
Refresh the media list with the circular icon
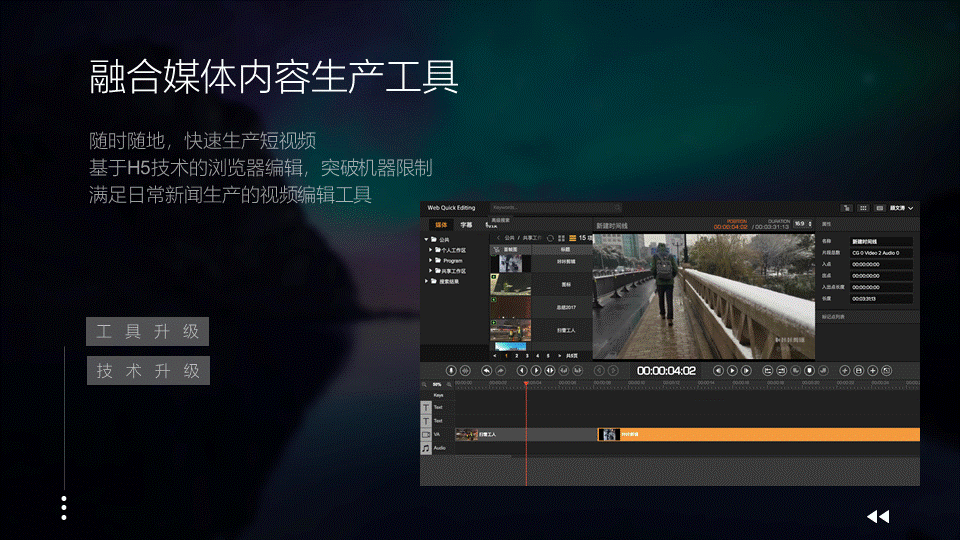click(550, 238)
